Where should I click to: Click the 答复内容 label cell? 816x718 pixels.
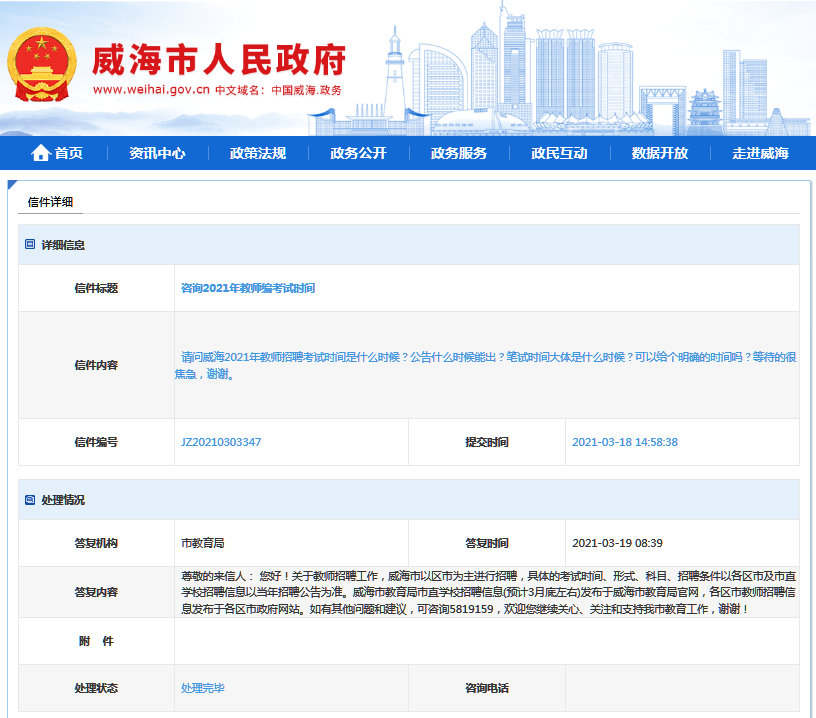click(x=96, y=592)
